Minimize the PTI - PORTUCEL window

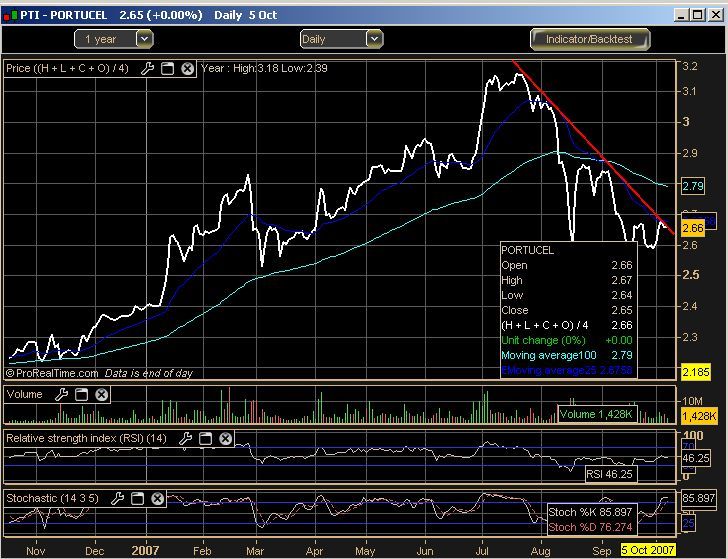681,15
